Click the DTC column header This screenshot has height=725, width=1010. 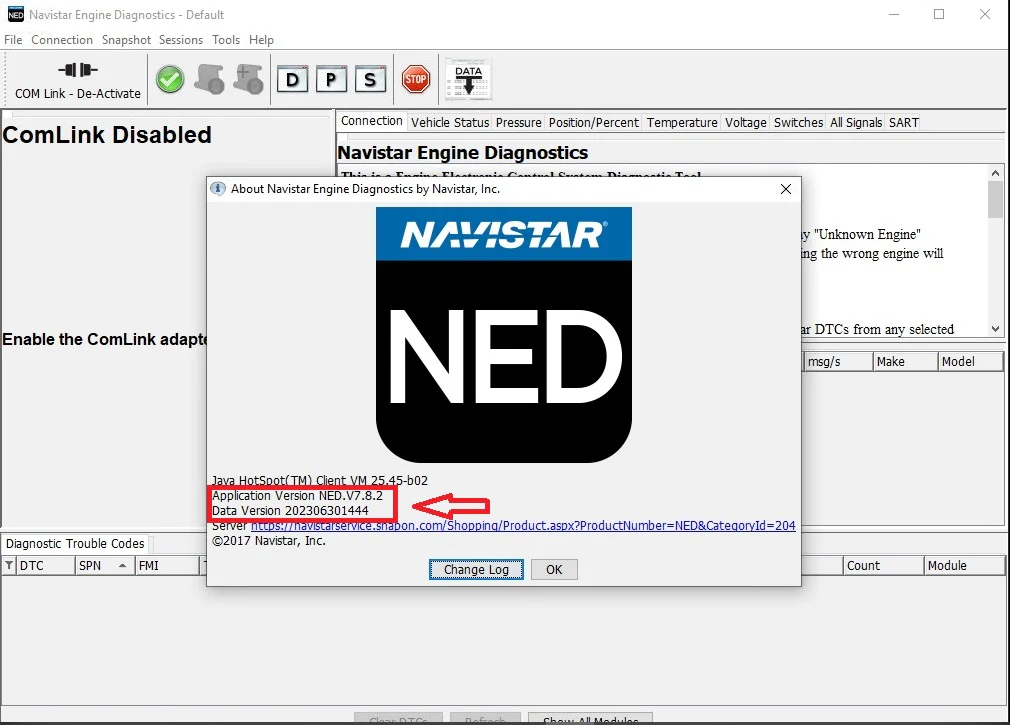[44, 565]
